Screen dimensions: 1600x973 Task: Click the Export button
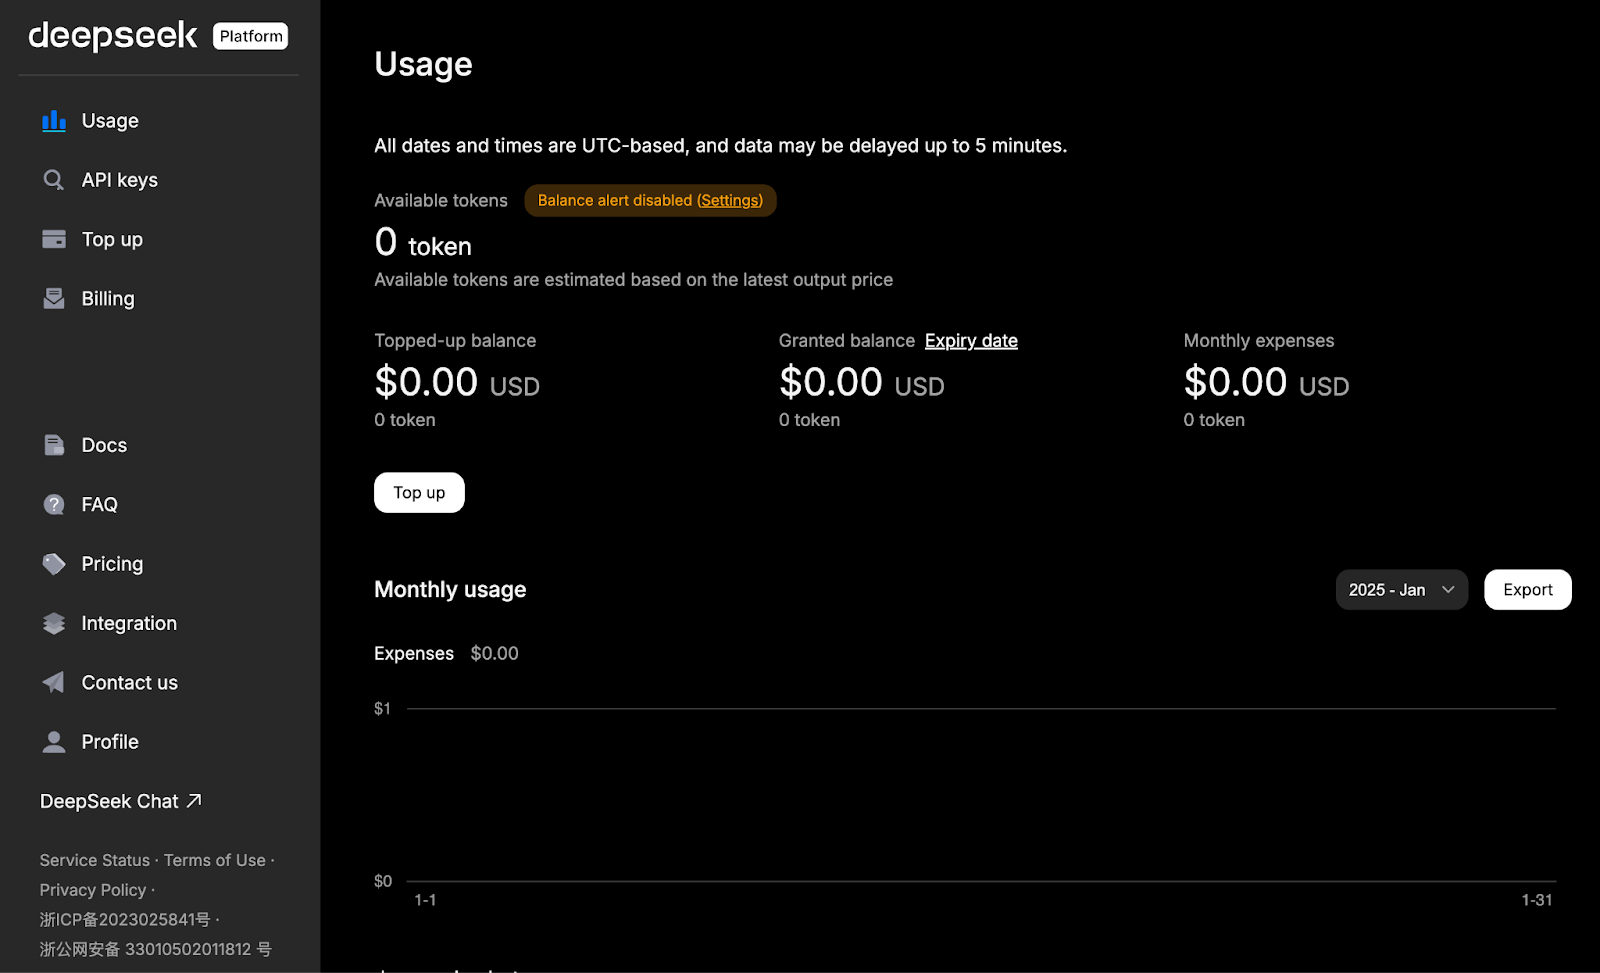[x=1527, y=590]
